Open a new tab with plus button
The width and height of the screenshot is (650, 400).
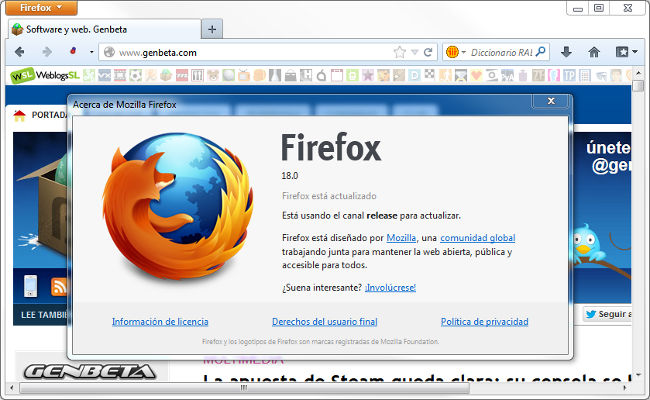212,29
